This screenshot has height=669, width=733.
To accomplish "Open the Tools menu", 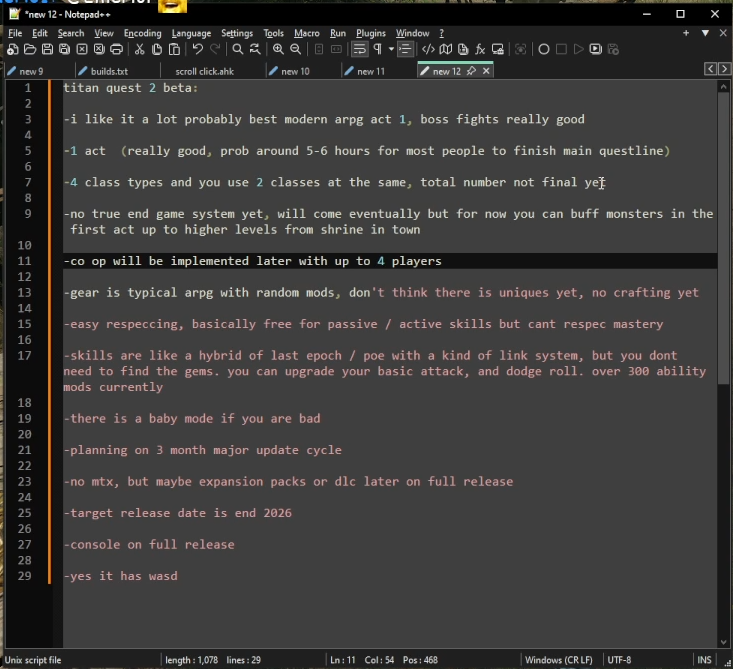I will pos(273,33).
